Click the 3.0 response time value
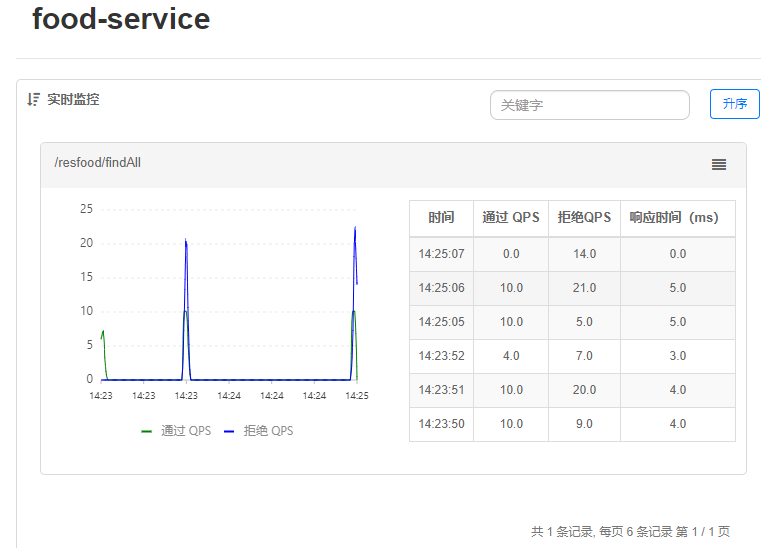This screenshot has height=548, width=761. [x=678, y=356]
